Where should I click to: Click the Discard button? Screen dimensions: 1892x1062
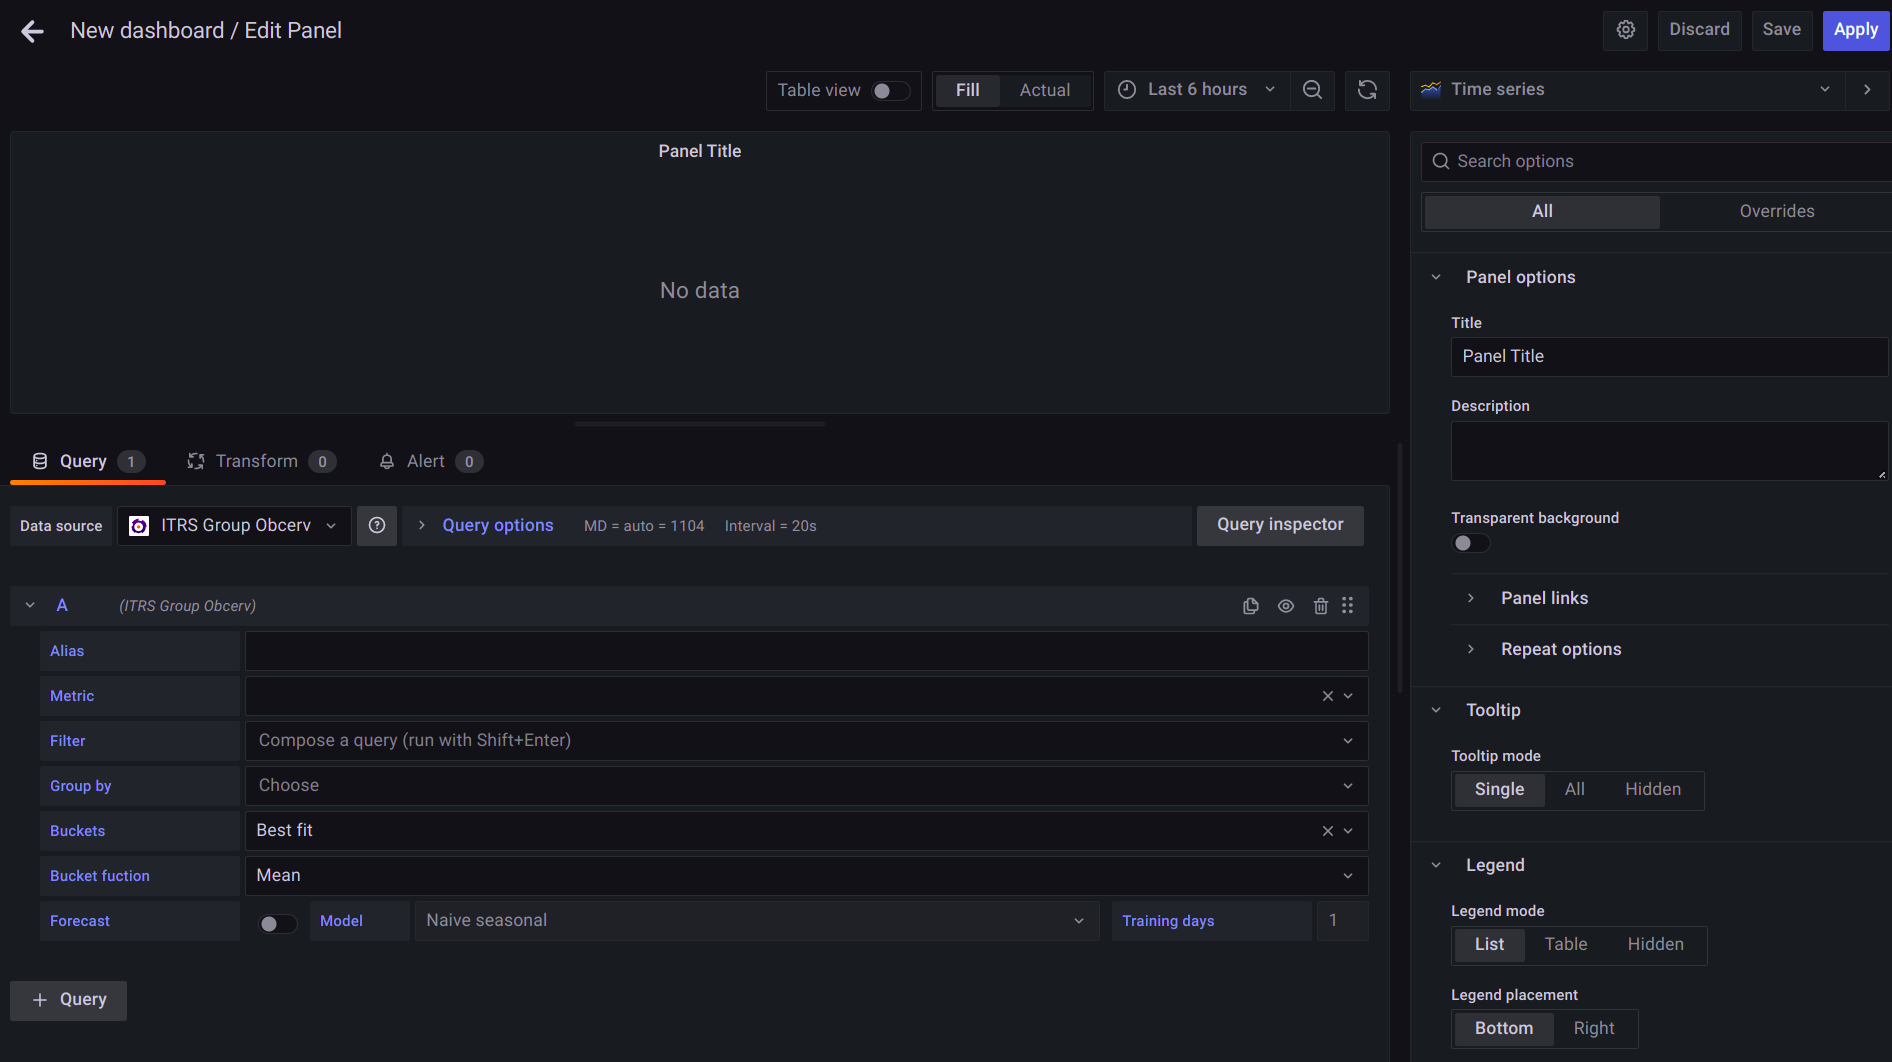coord(1699,30)
